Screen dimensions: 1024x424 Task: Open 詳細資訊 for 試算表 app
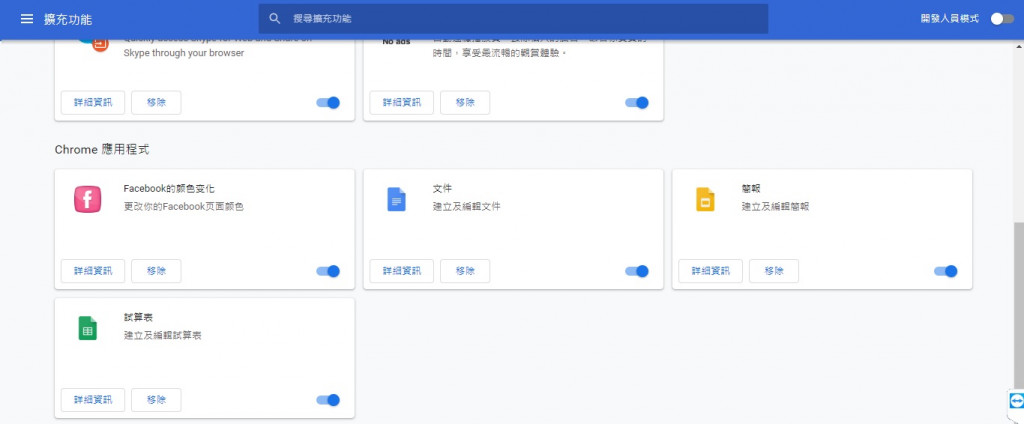coord(93,400)
